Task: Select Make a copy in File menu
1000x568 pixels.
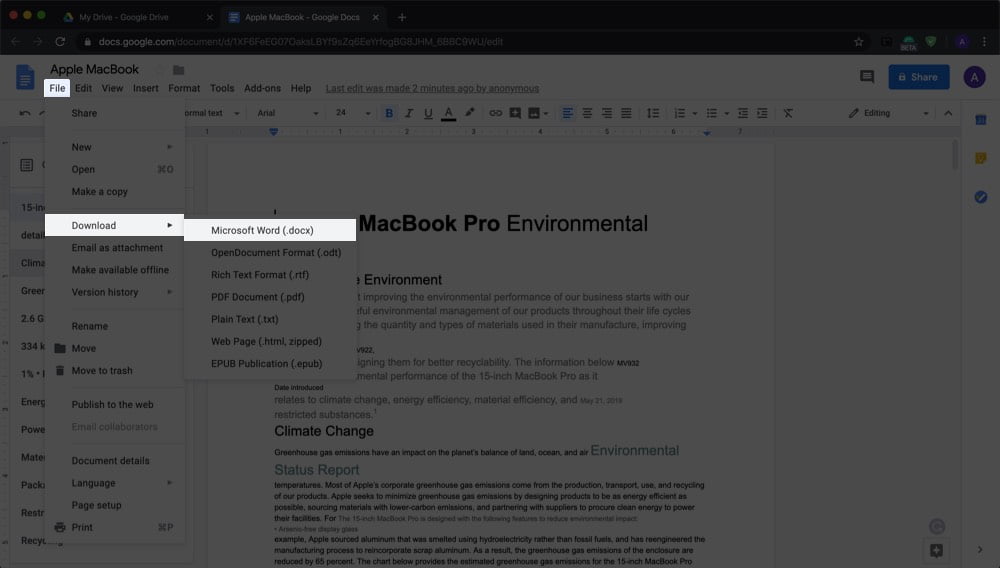Action: click(115, 191)
